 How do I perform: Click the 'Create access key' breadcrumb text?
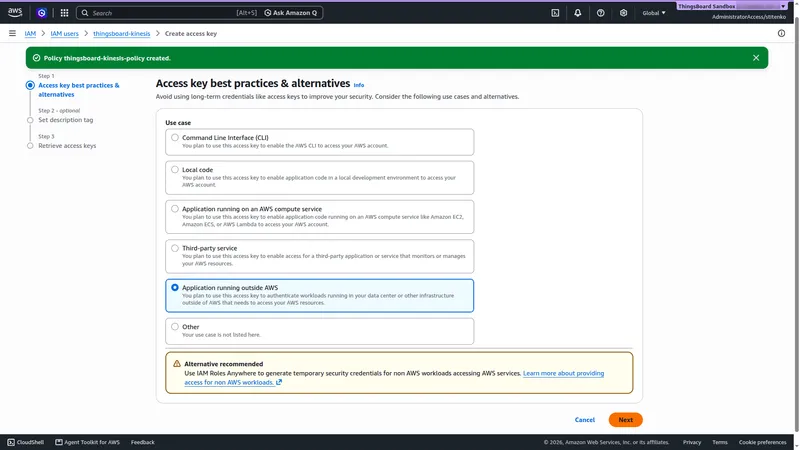click(191, 33)
